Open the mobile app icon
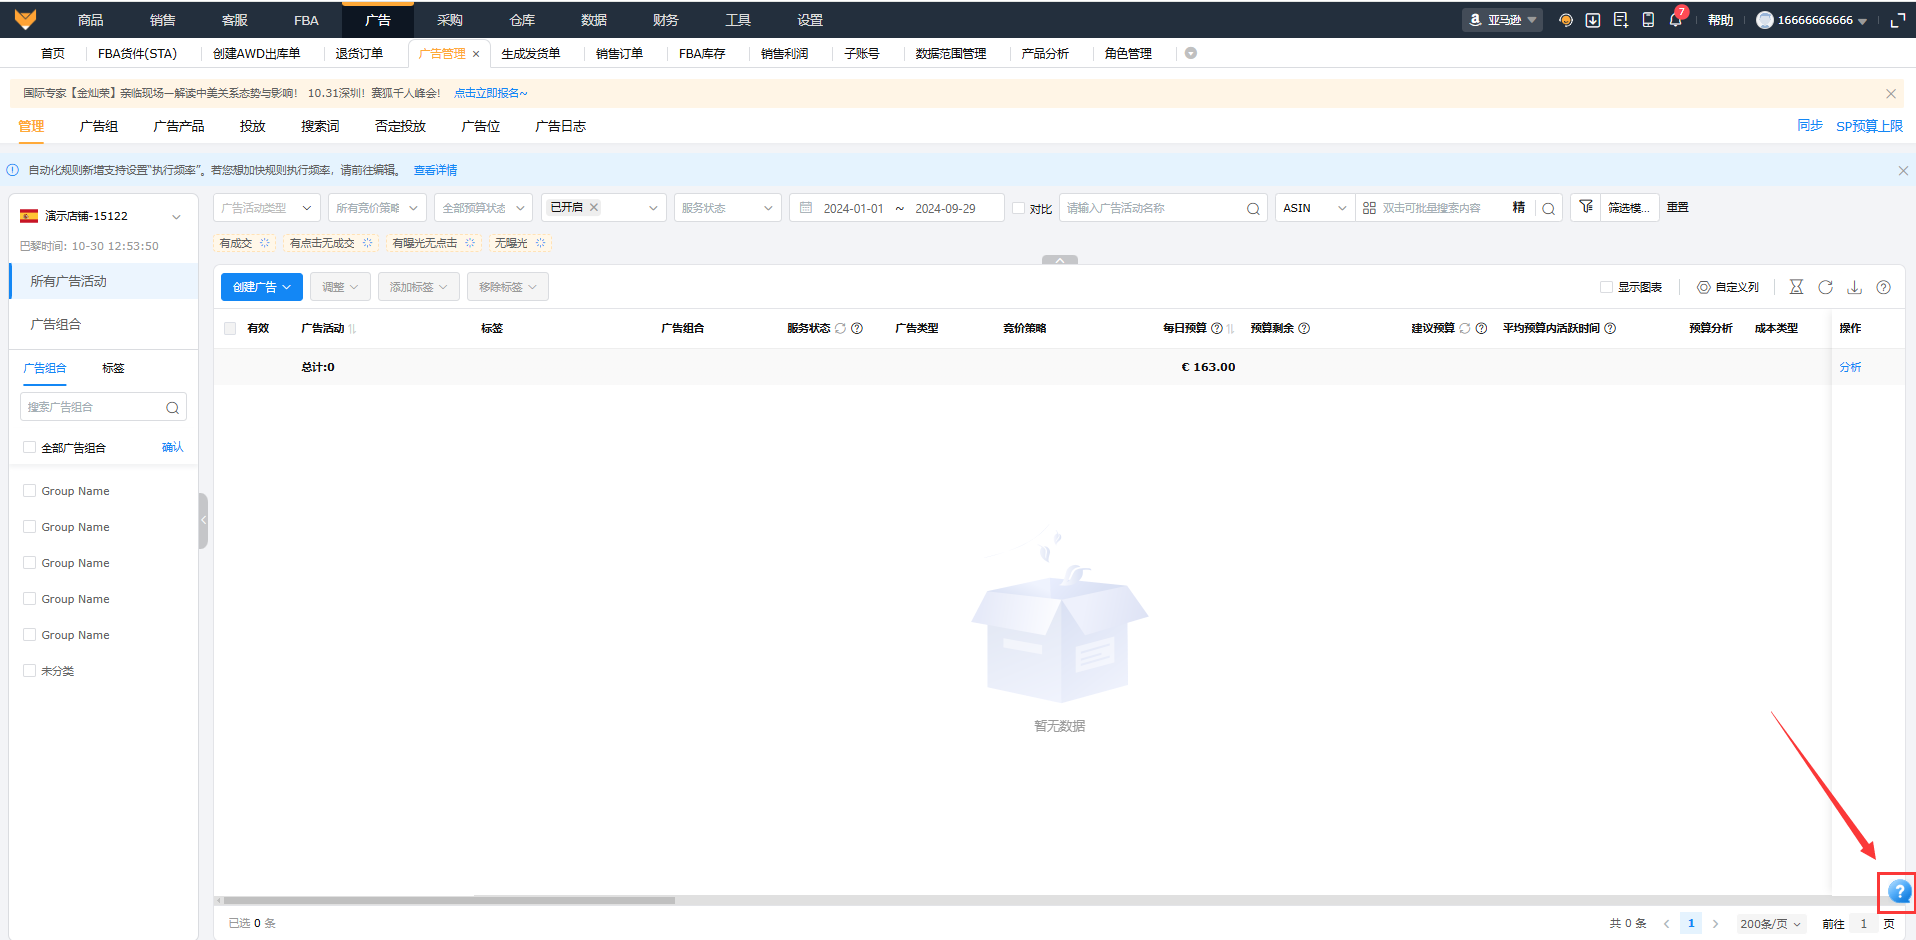Viewport: 1916px width, 940px height. click(x=1648, y=20)
